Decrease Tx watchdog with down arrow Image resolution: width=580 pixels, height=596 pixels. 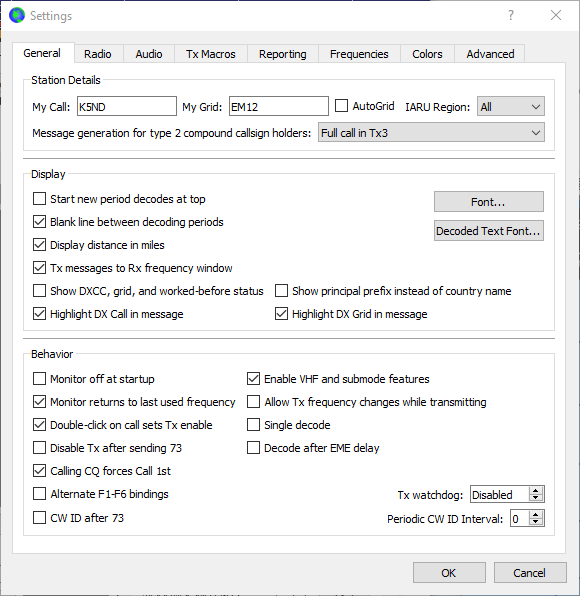[x=536, y=498]
